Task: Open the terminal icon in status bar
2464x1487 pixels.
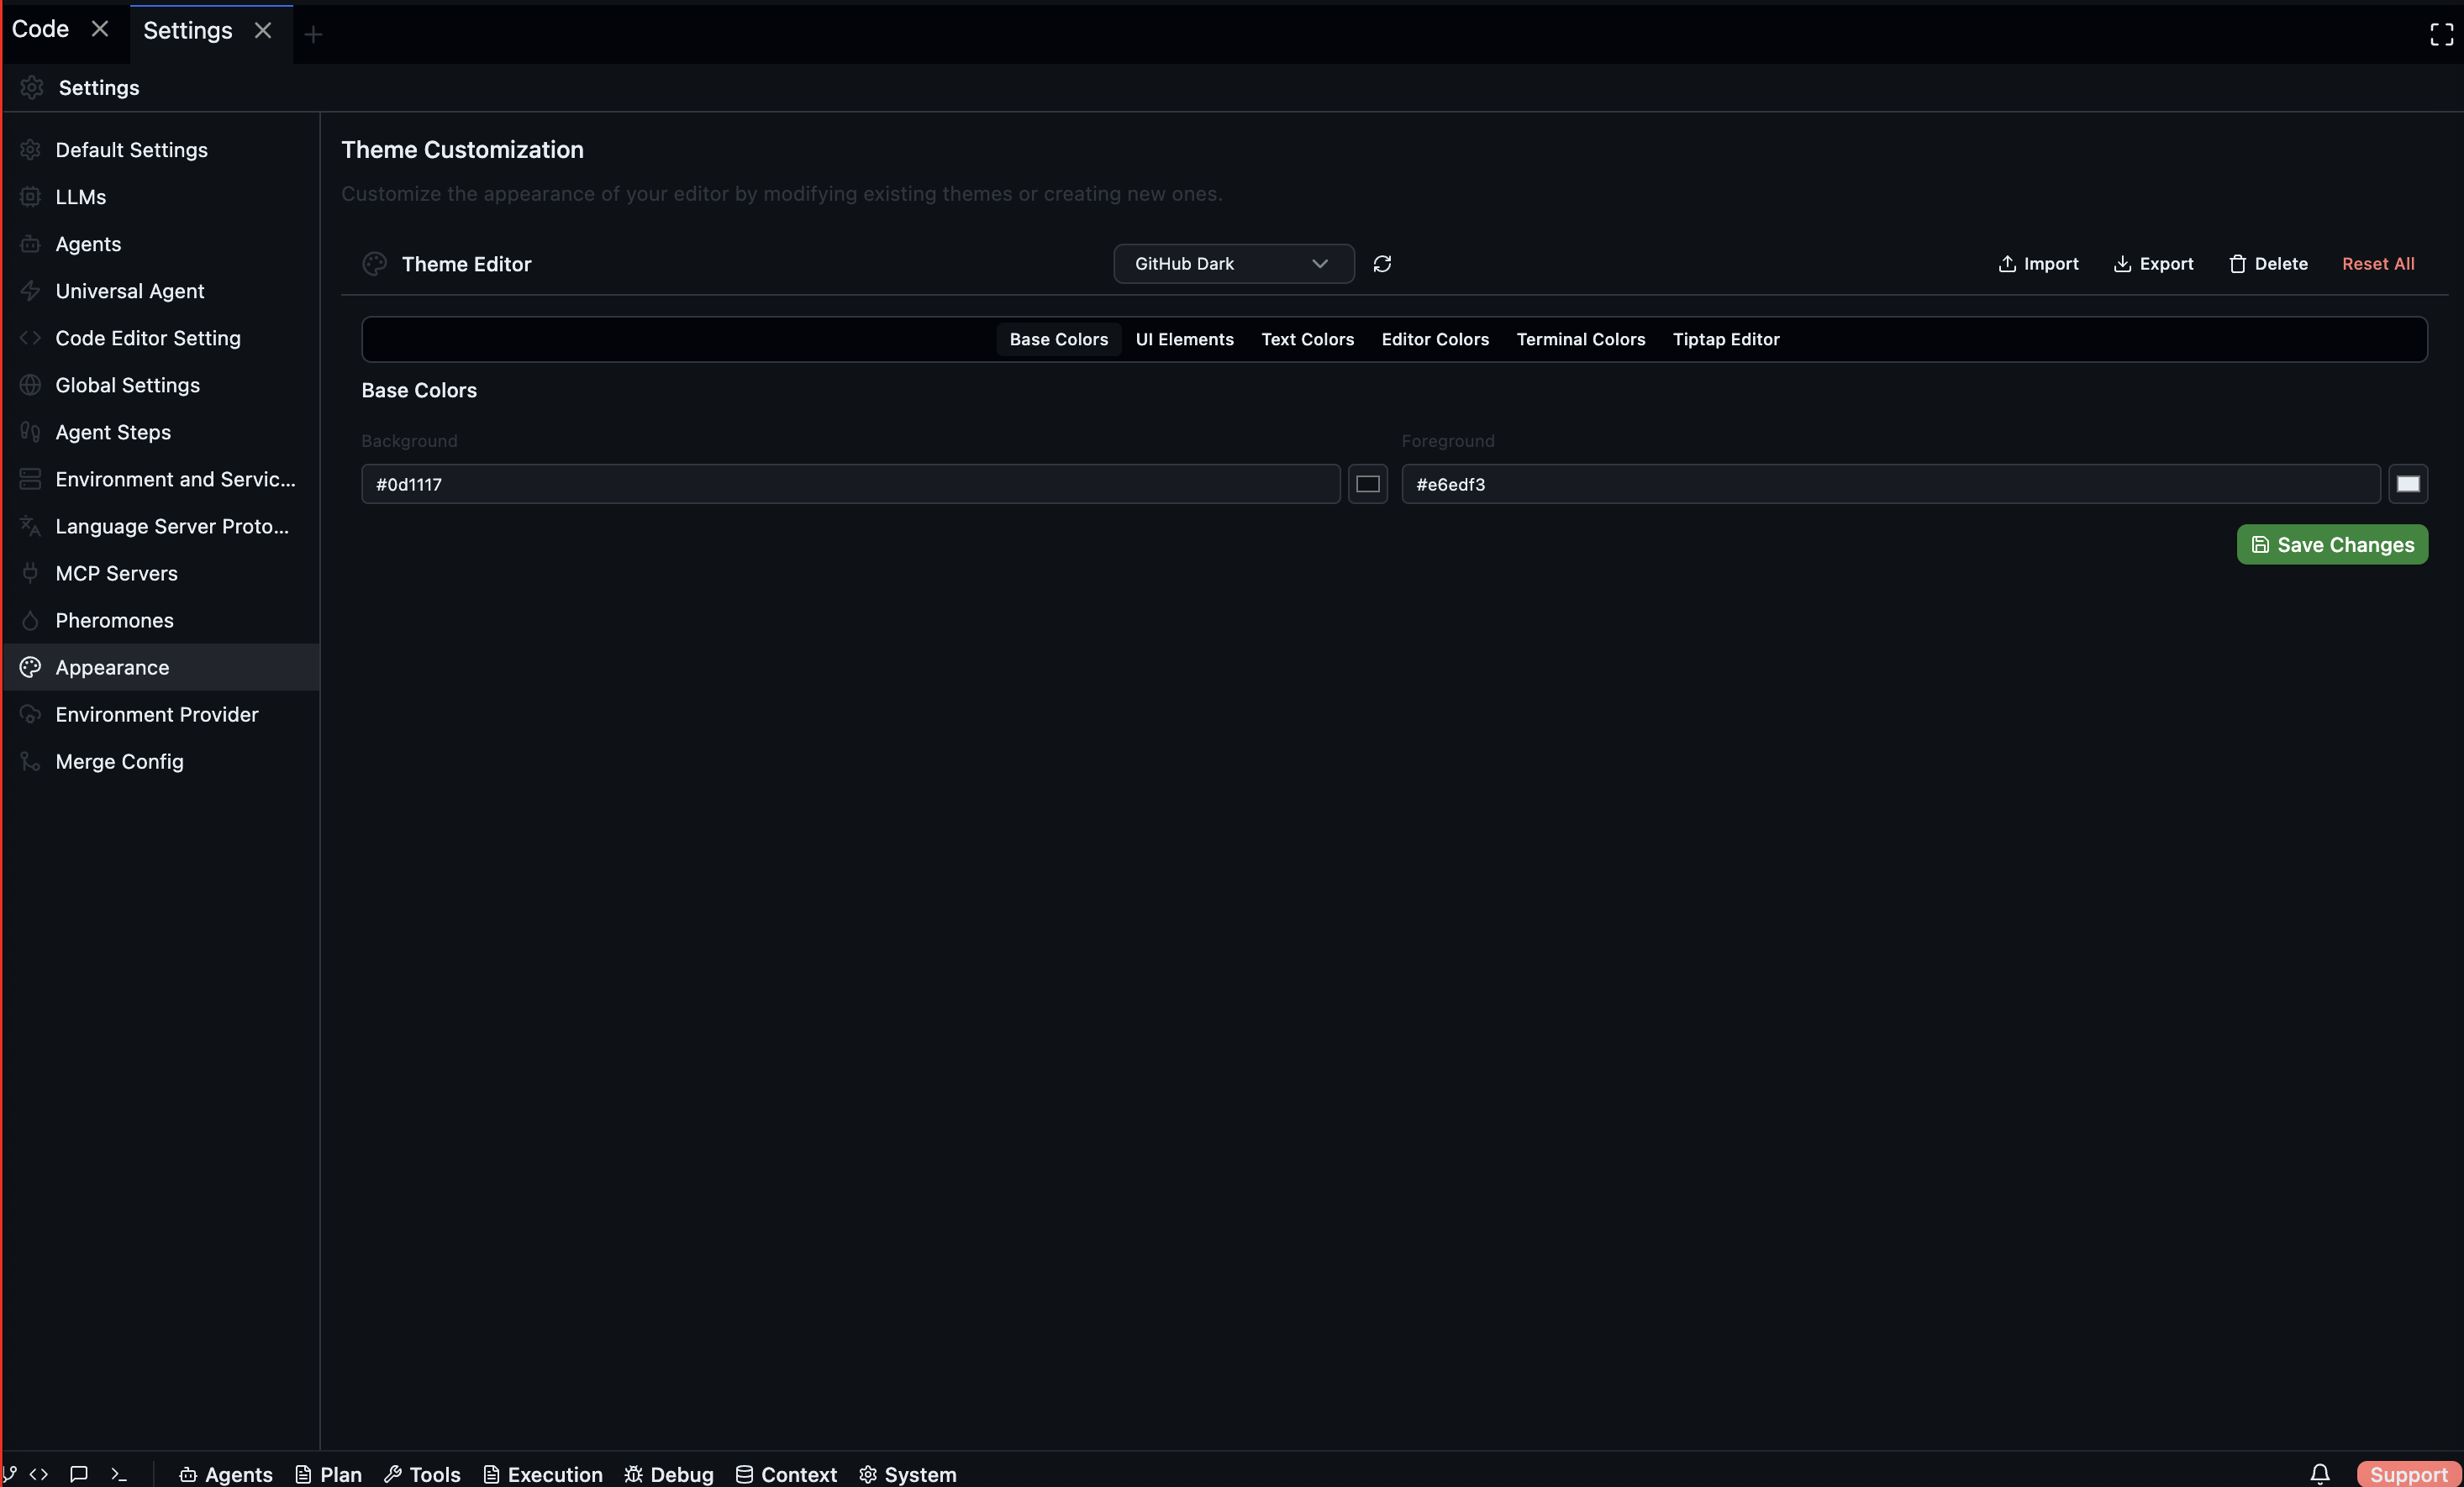Action: pyautogui.click(x=119, y=1474)
